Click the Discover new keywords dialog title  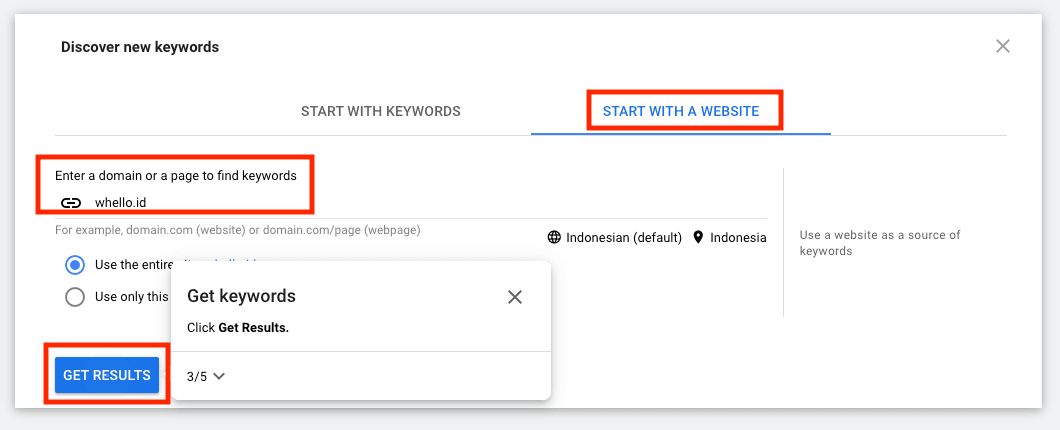(140, 47)
